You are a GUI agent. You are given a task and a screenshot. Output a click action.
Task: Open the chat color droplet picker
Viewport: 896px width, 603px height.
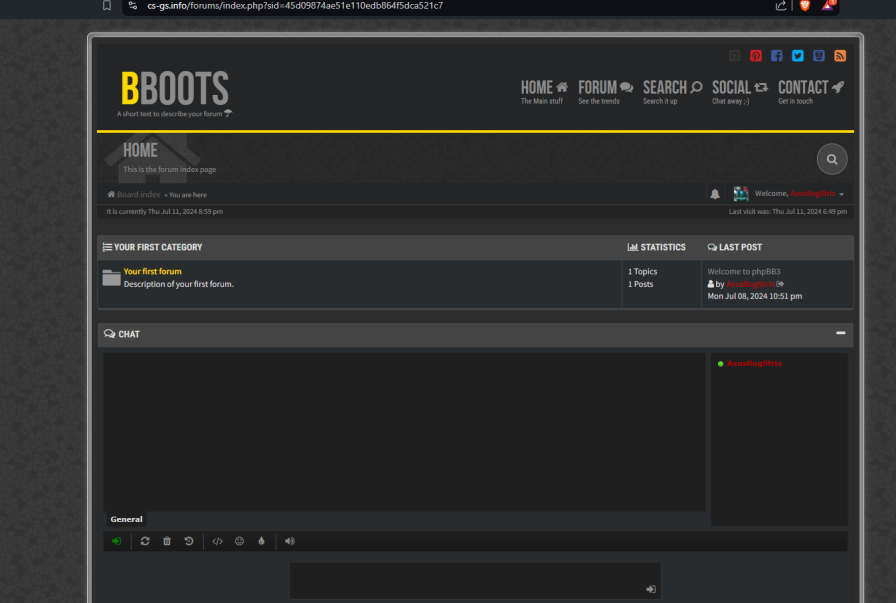[261, 541]
